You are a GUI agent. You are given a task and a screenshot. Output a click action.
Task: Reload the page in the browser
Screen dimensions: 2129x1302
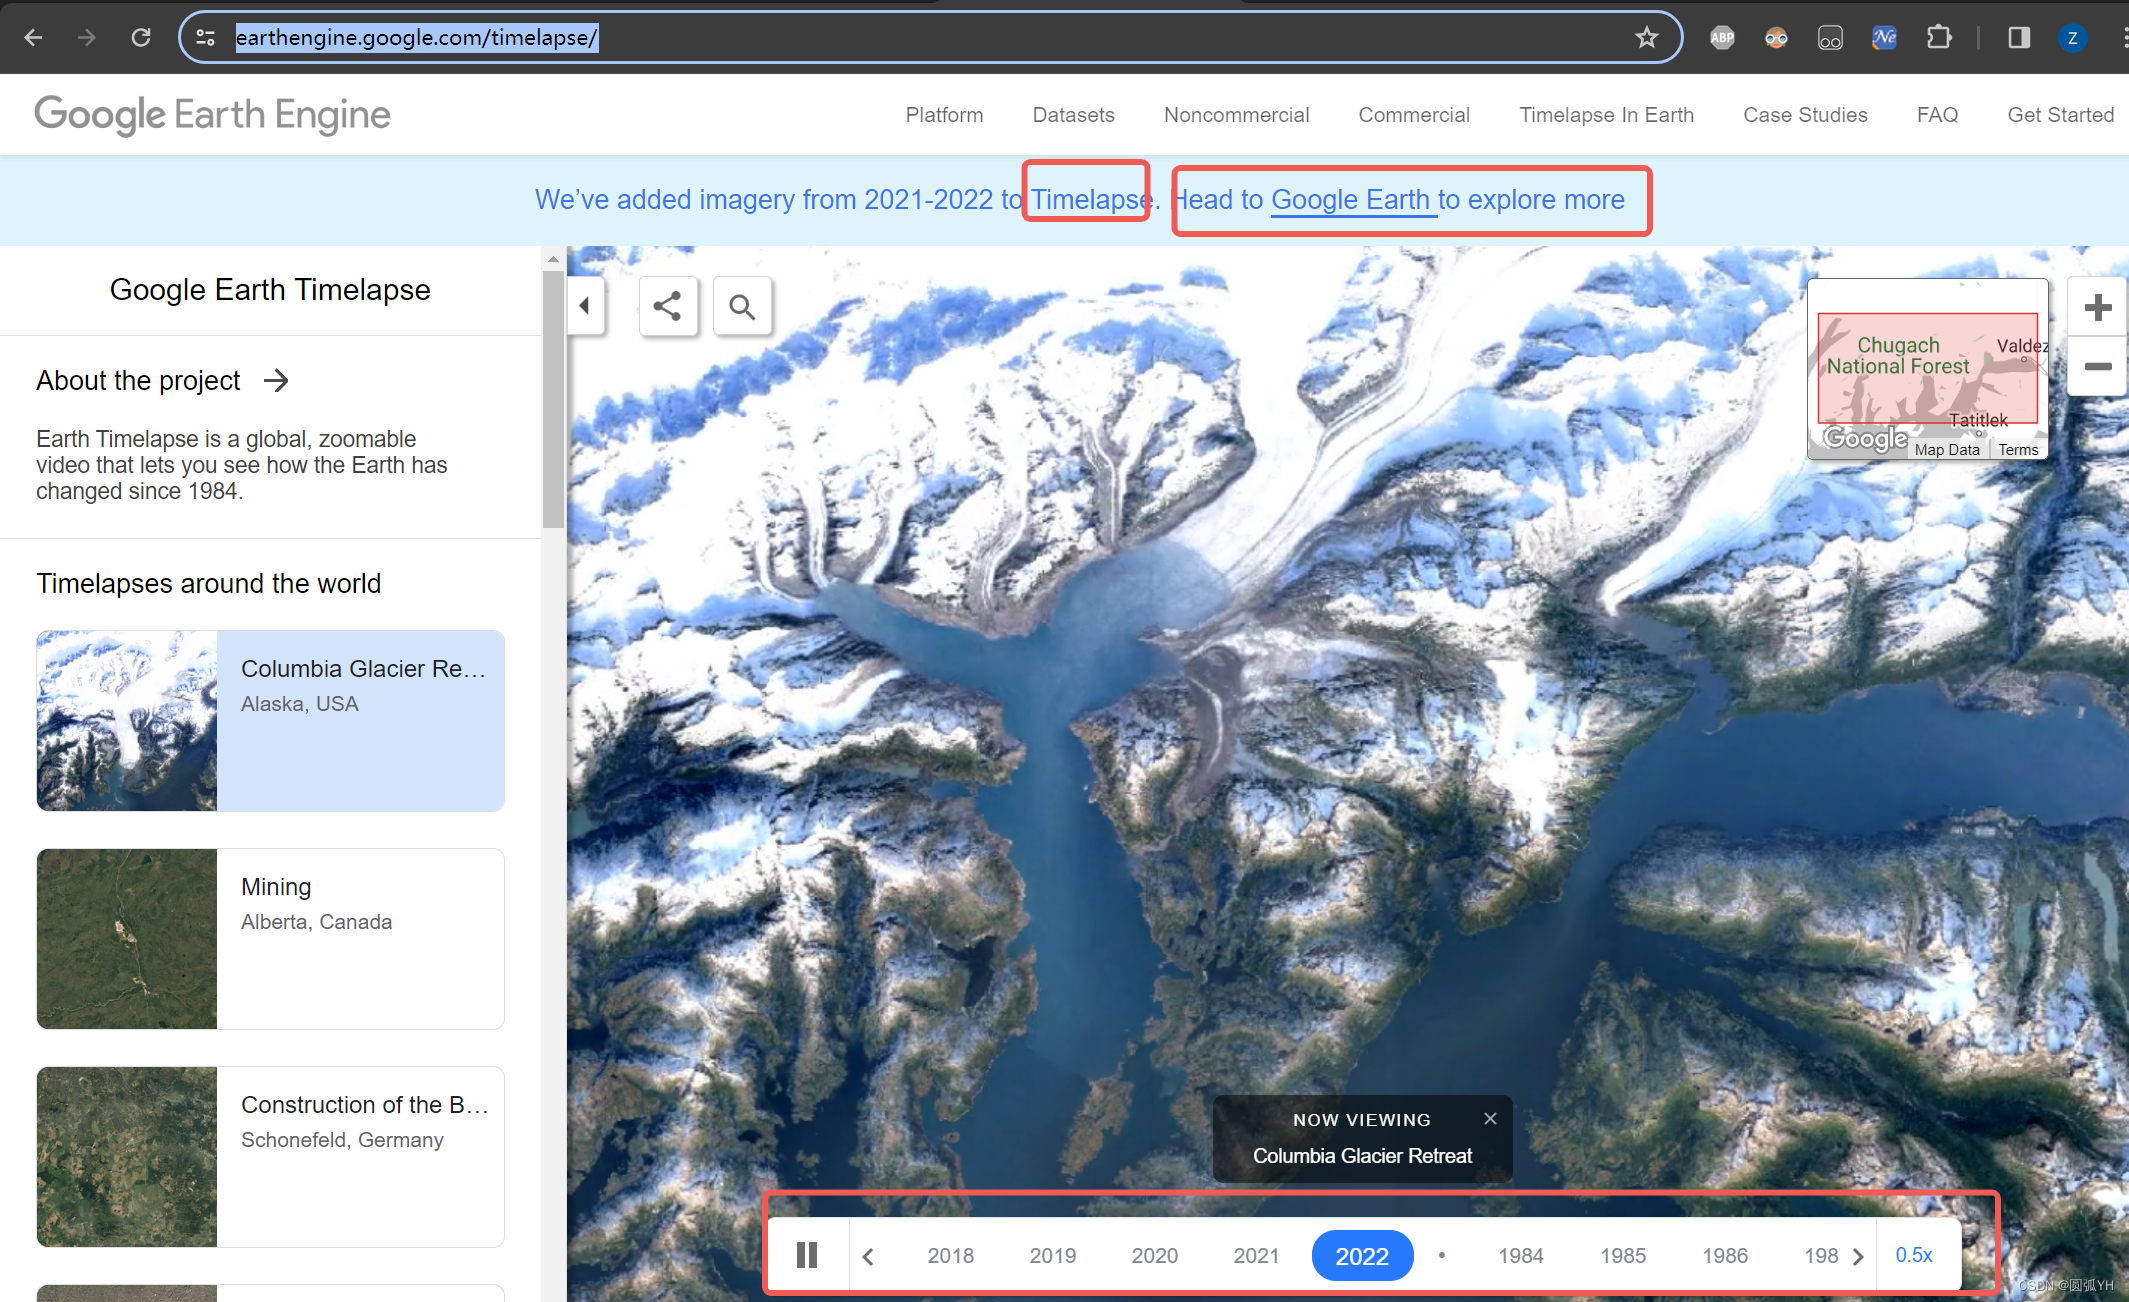click(141, 38)
